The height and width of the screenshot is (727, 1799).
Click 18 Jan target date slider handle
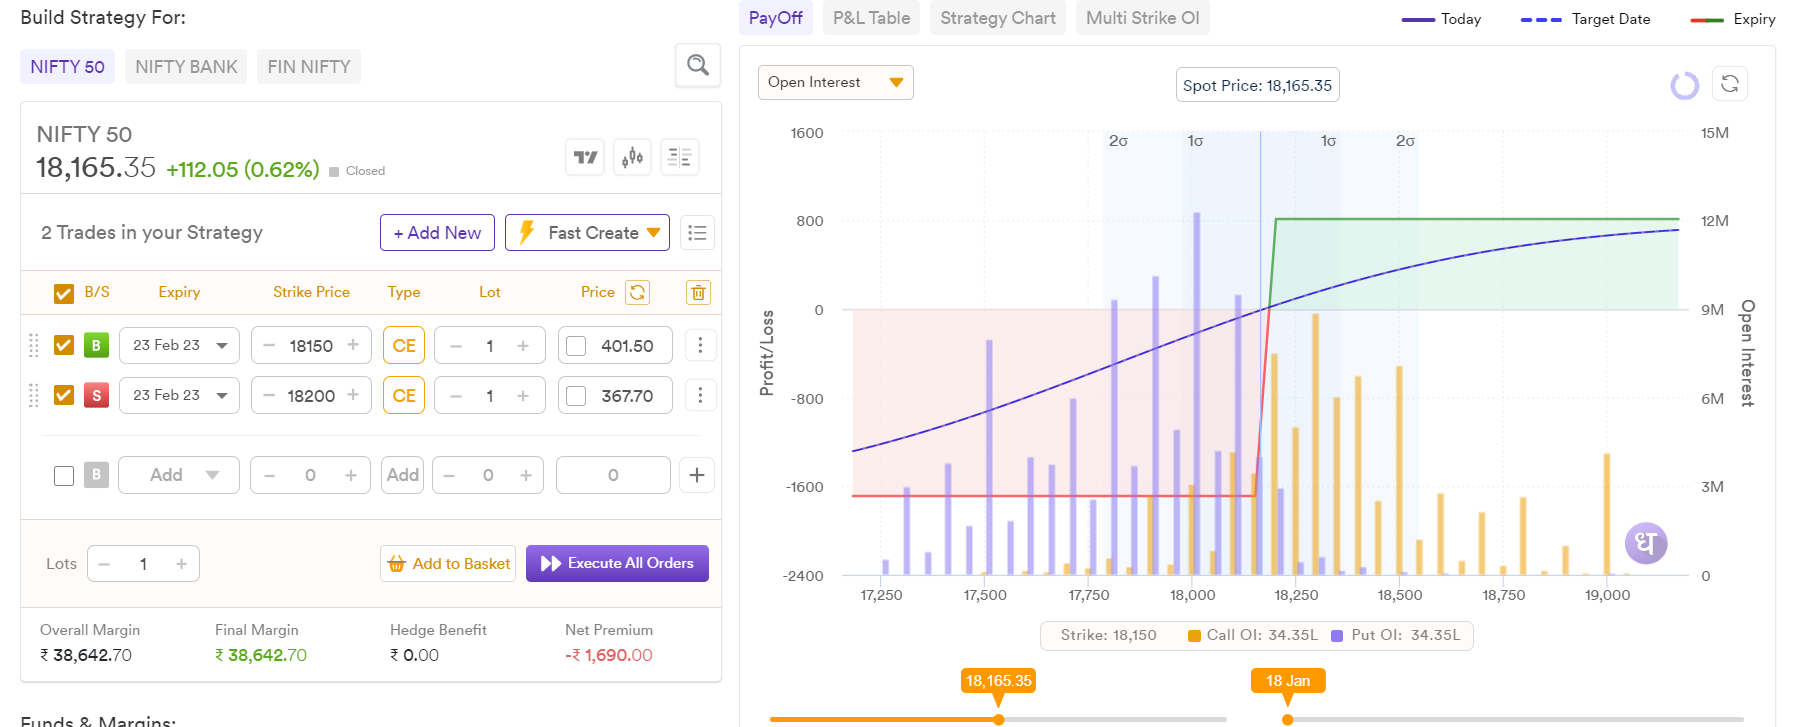(x=1288, y=719)
